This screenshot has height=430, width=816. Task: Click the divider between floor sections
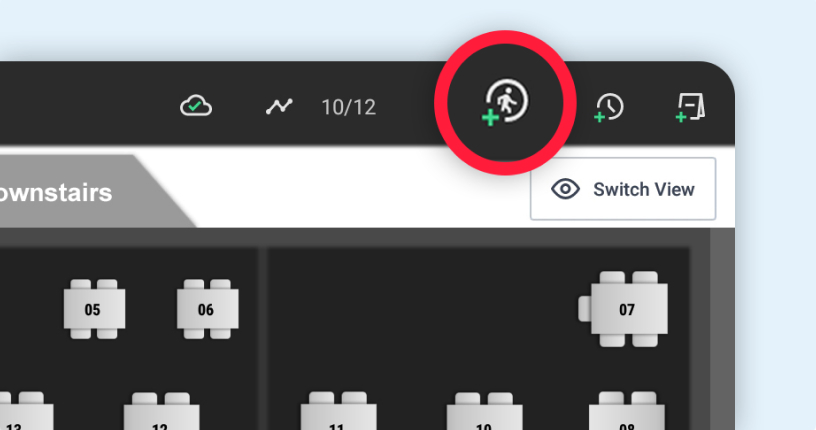(x=263, y=338)
